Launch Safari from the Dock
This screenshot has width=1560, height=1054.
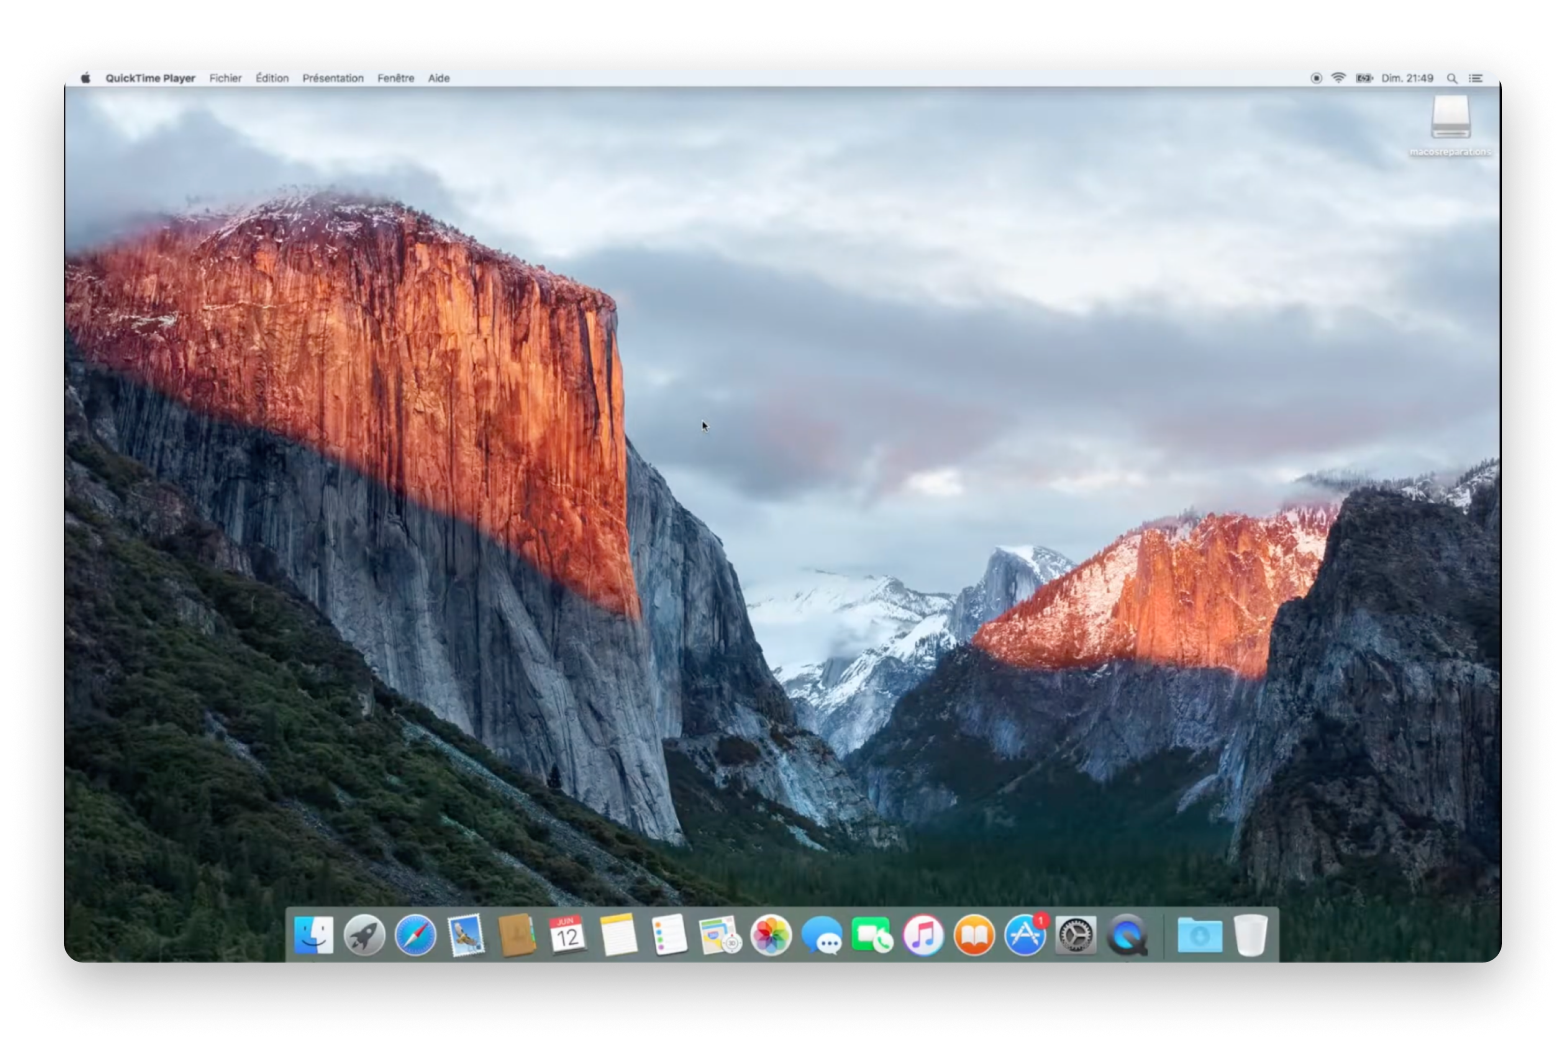coord(415,936)
